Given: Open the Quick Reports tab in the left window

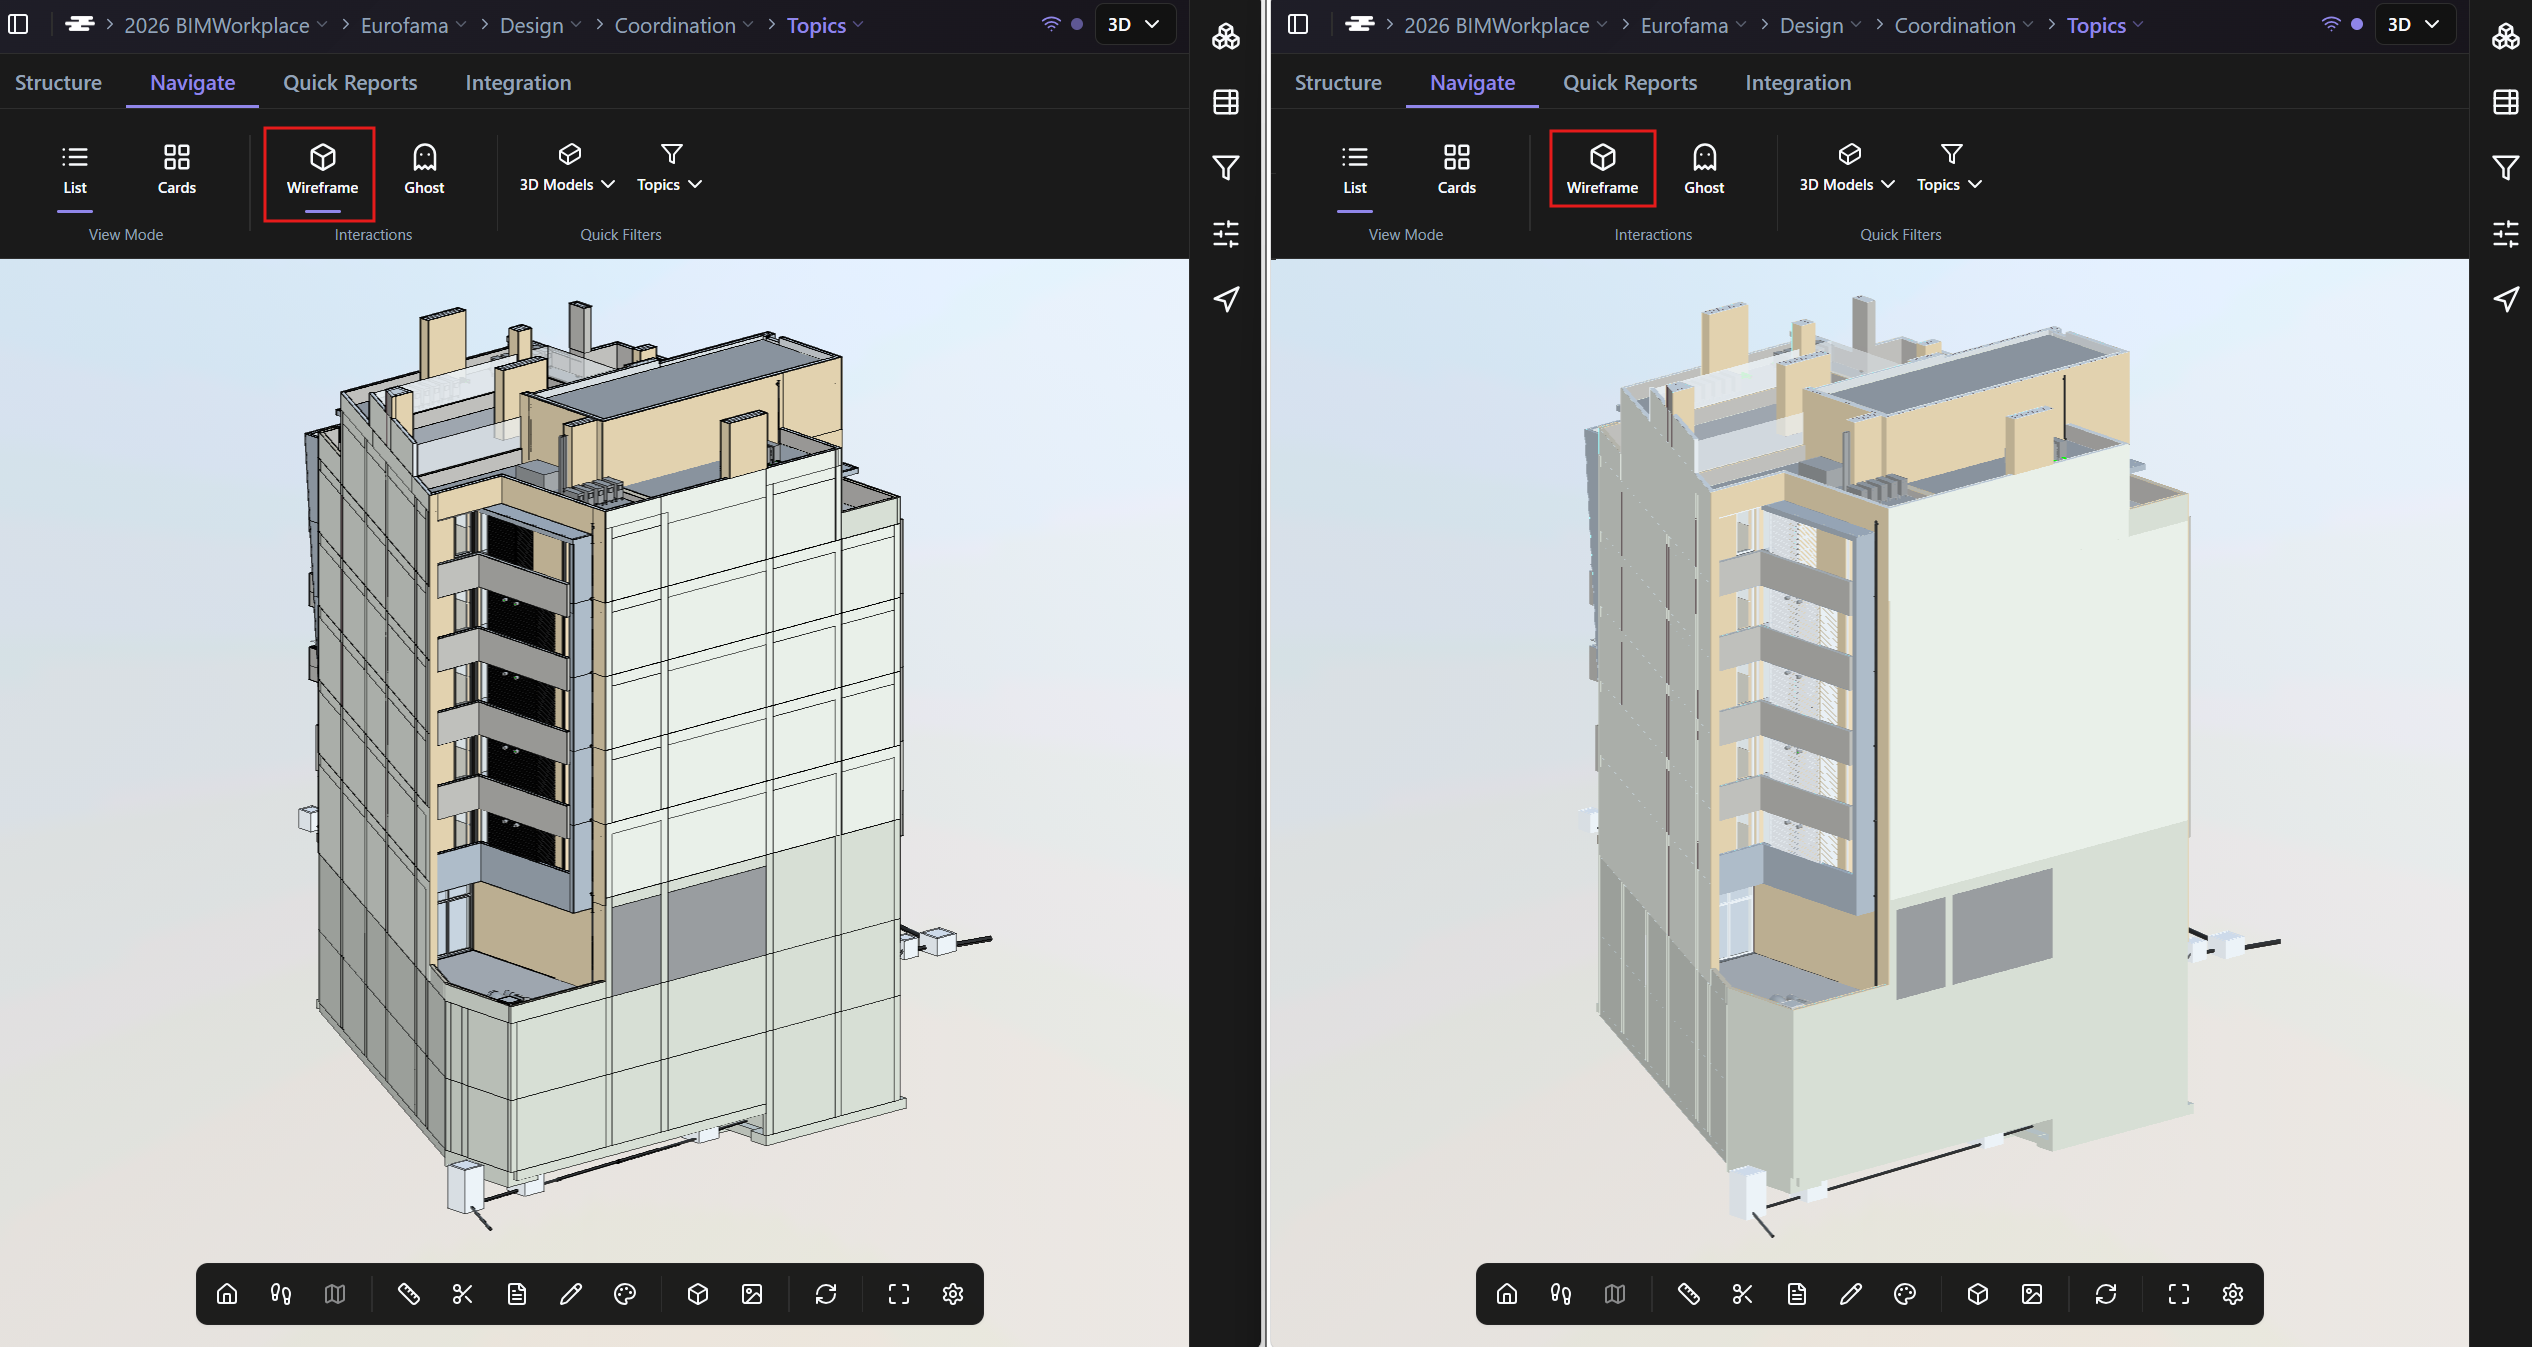Looking at the screenshot, I should point(350,83).
